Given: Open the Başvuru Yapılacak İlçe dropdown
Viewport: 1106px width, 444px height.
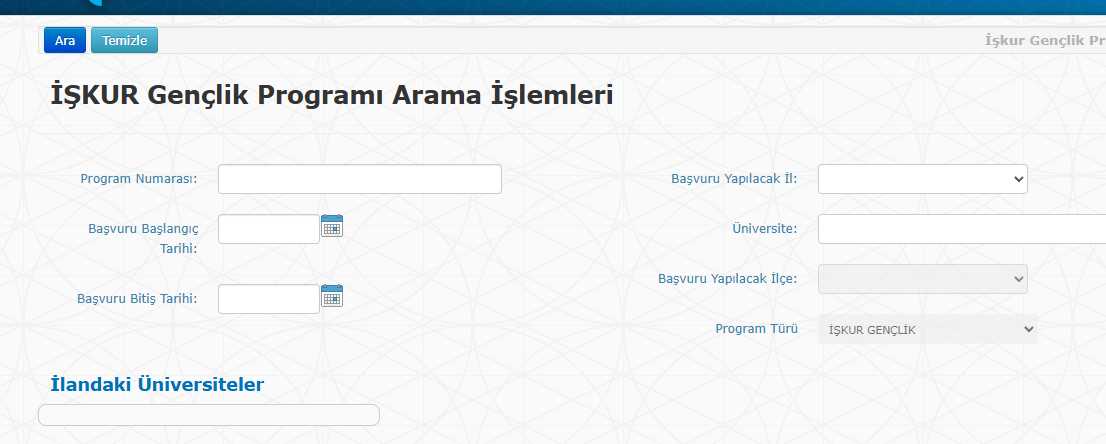Looking at the screenshot, I should coord(922,278).
